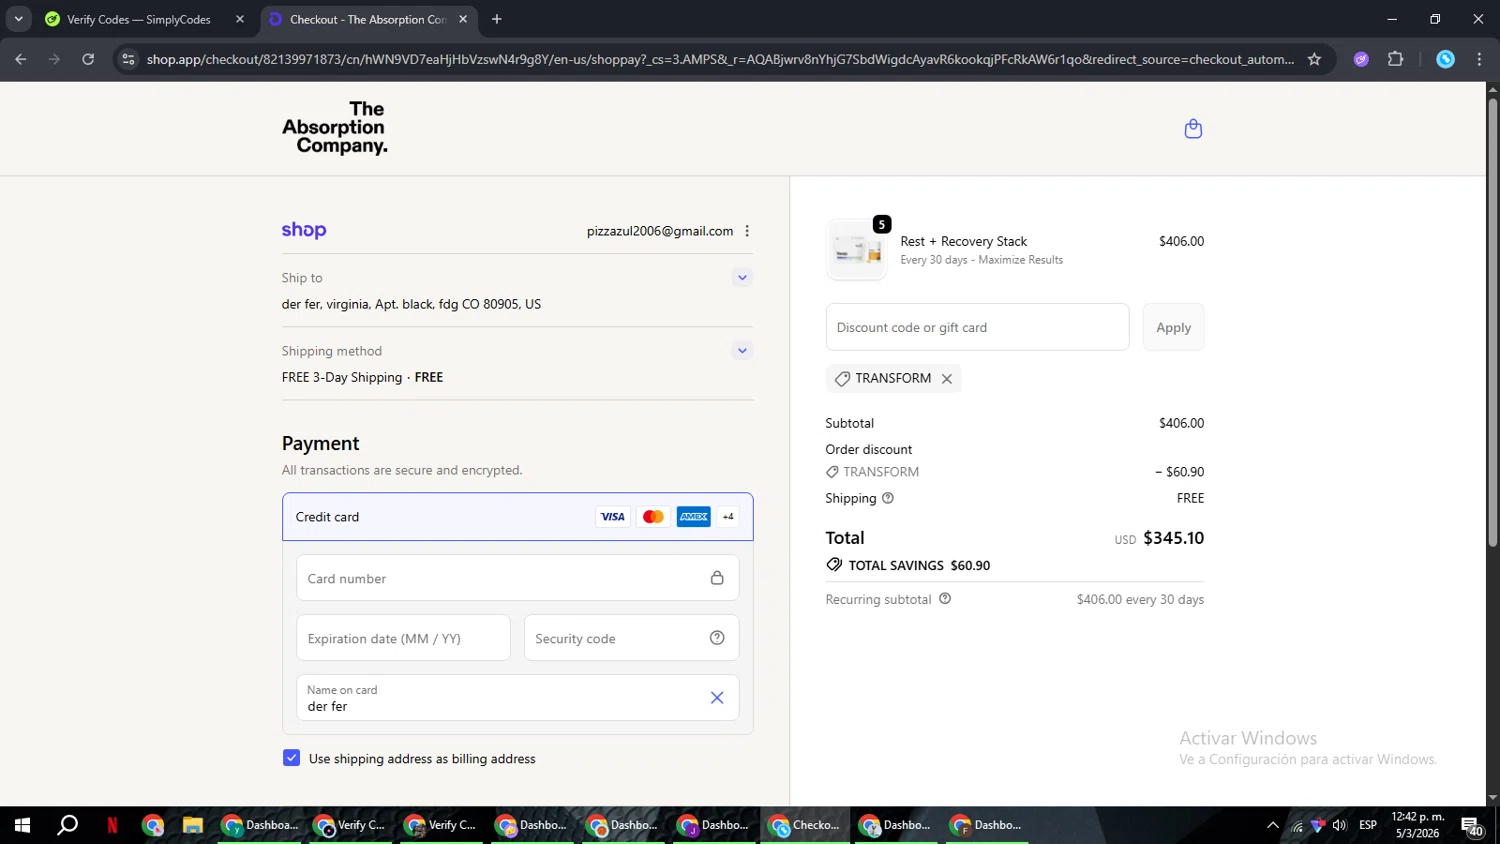The image size is (1500, 844).
Task: Open a new browser tab
Action: click(497, 19)
